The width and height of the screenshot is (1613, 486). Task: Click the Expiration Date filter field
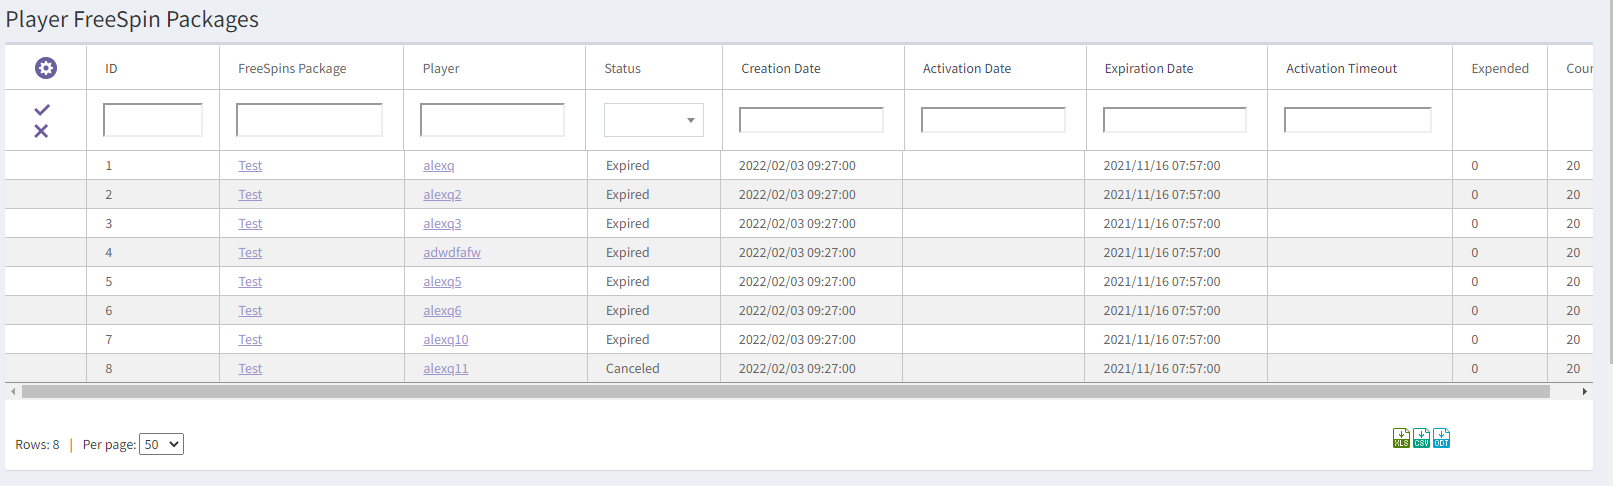coord(1174,120)
